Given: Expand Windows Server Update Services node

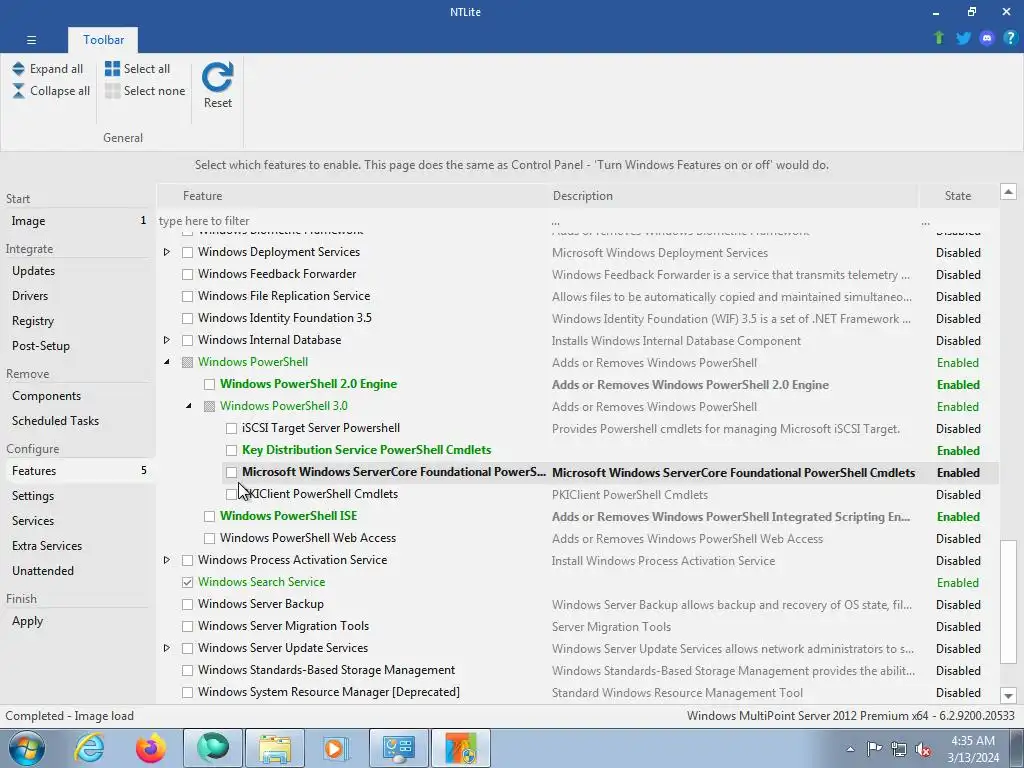Looking at the screenshot, I should click(167, 648).
